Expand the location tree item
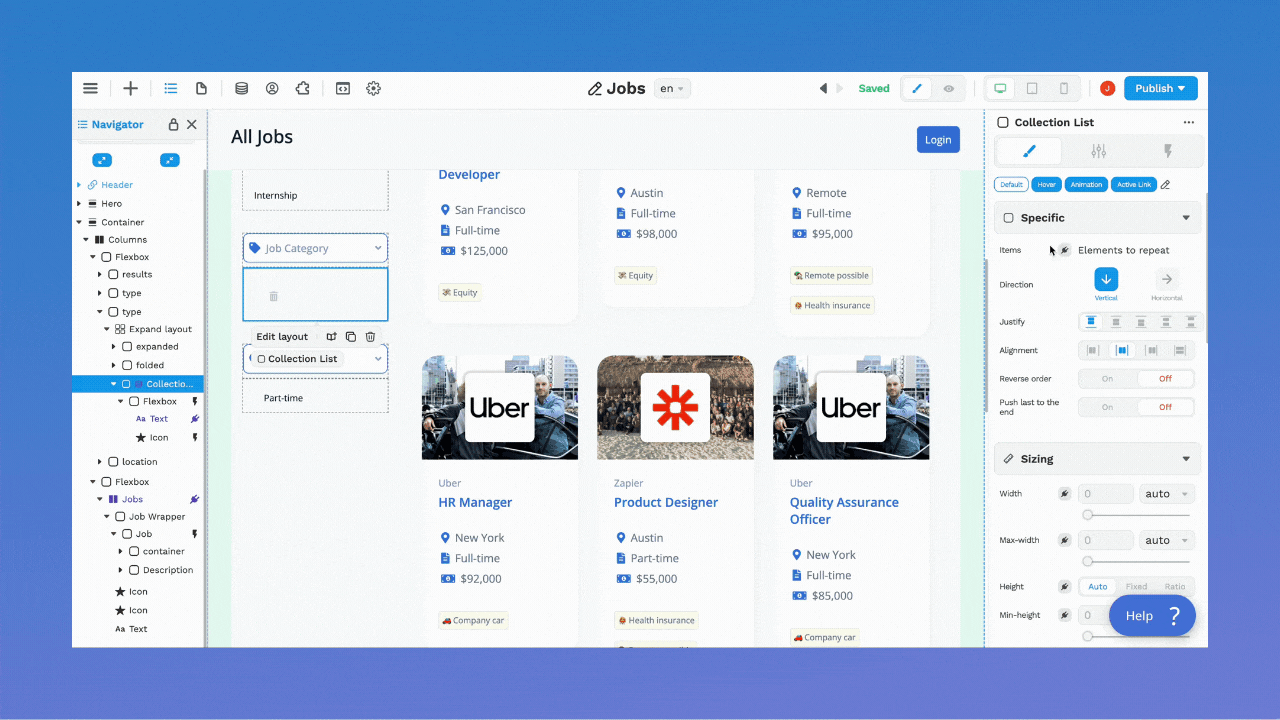Image resolution: width=1280 pixels, height=720 pixels. [x=100, y=462]
